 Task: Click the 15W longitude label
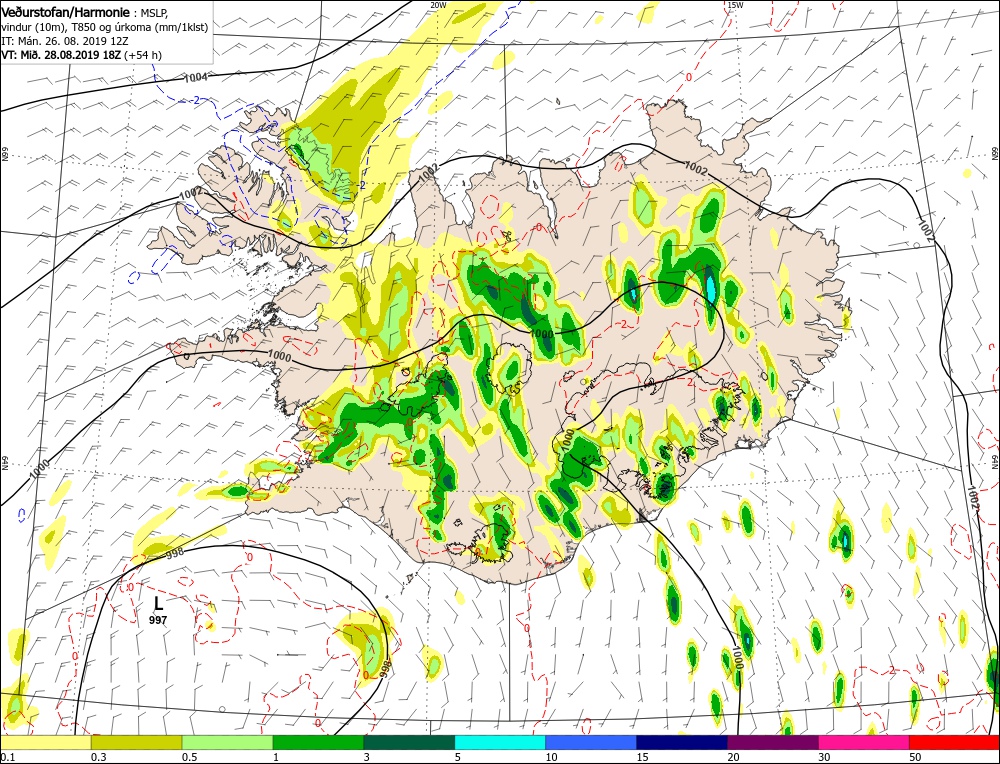click(735, 4)
